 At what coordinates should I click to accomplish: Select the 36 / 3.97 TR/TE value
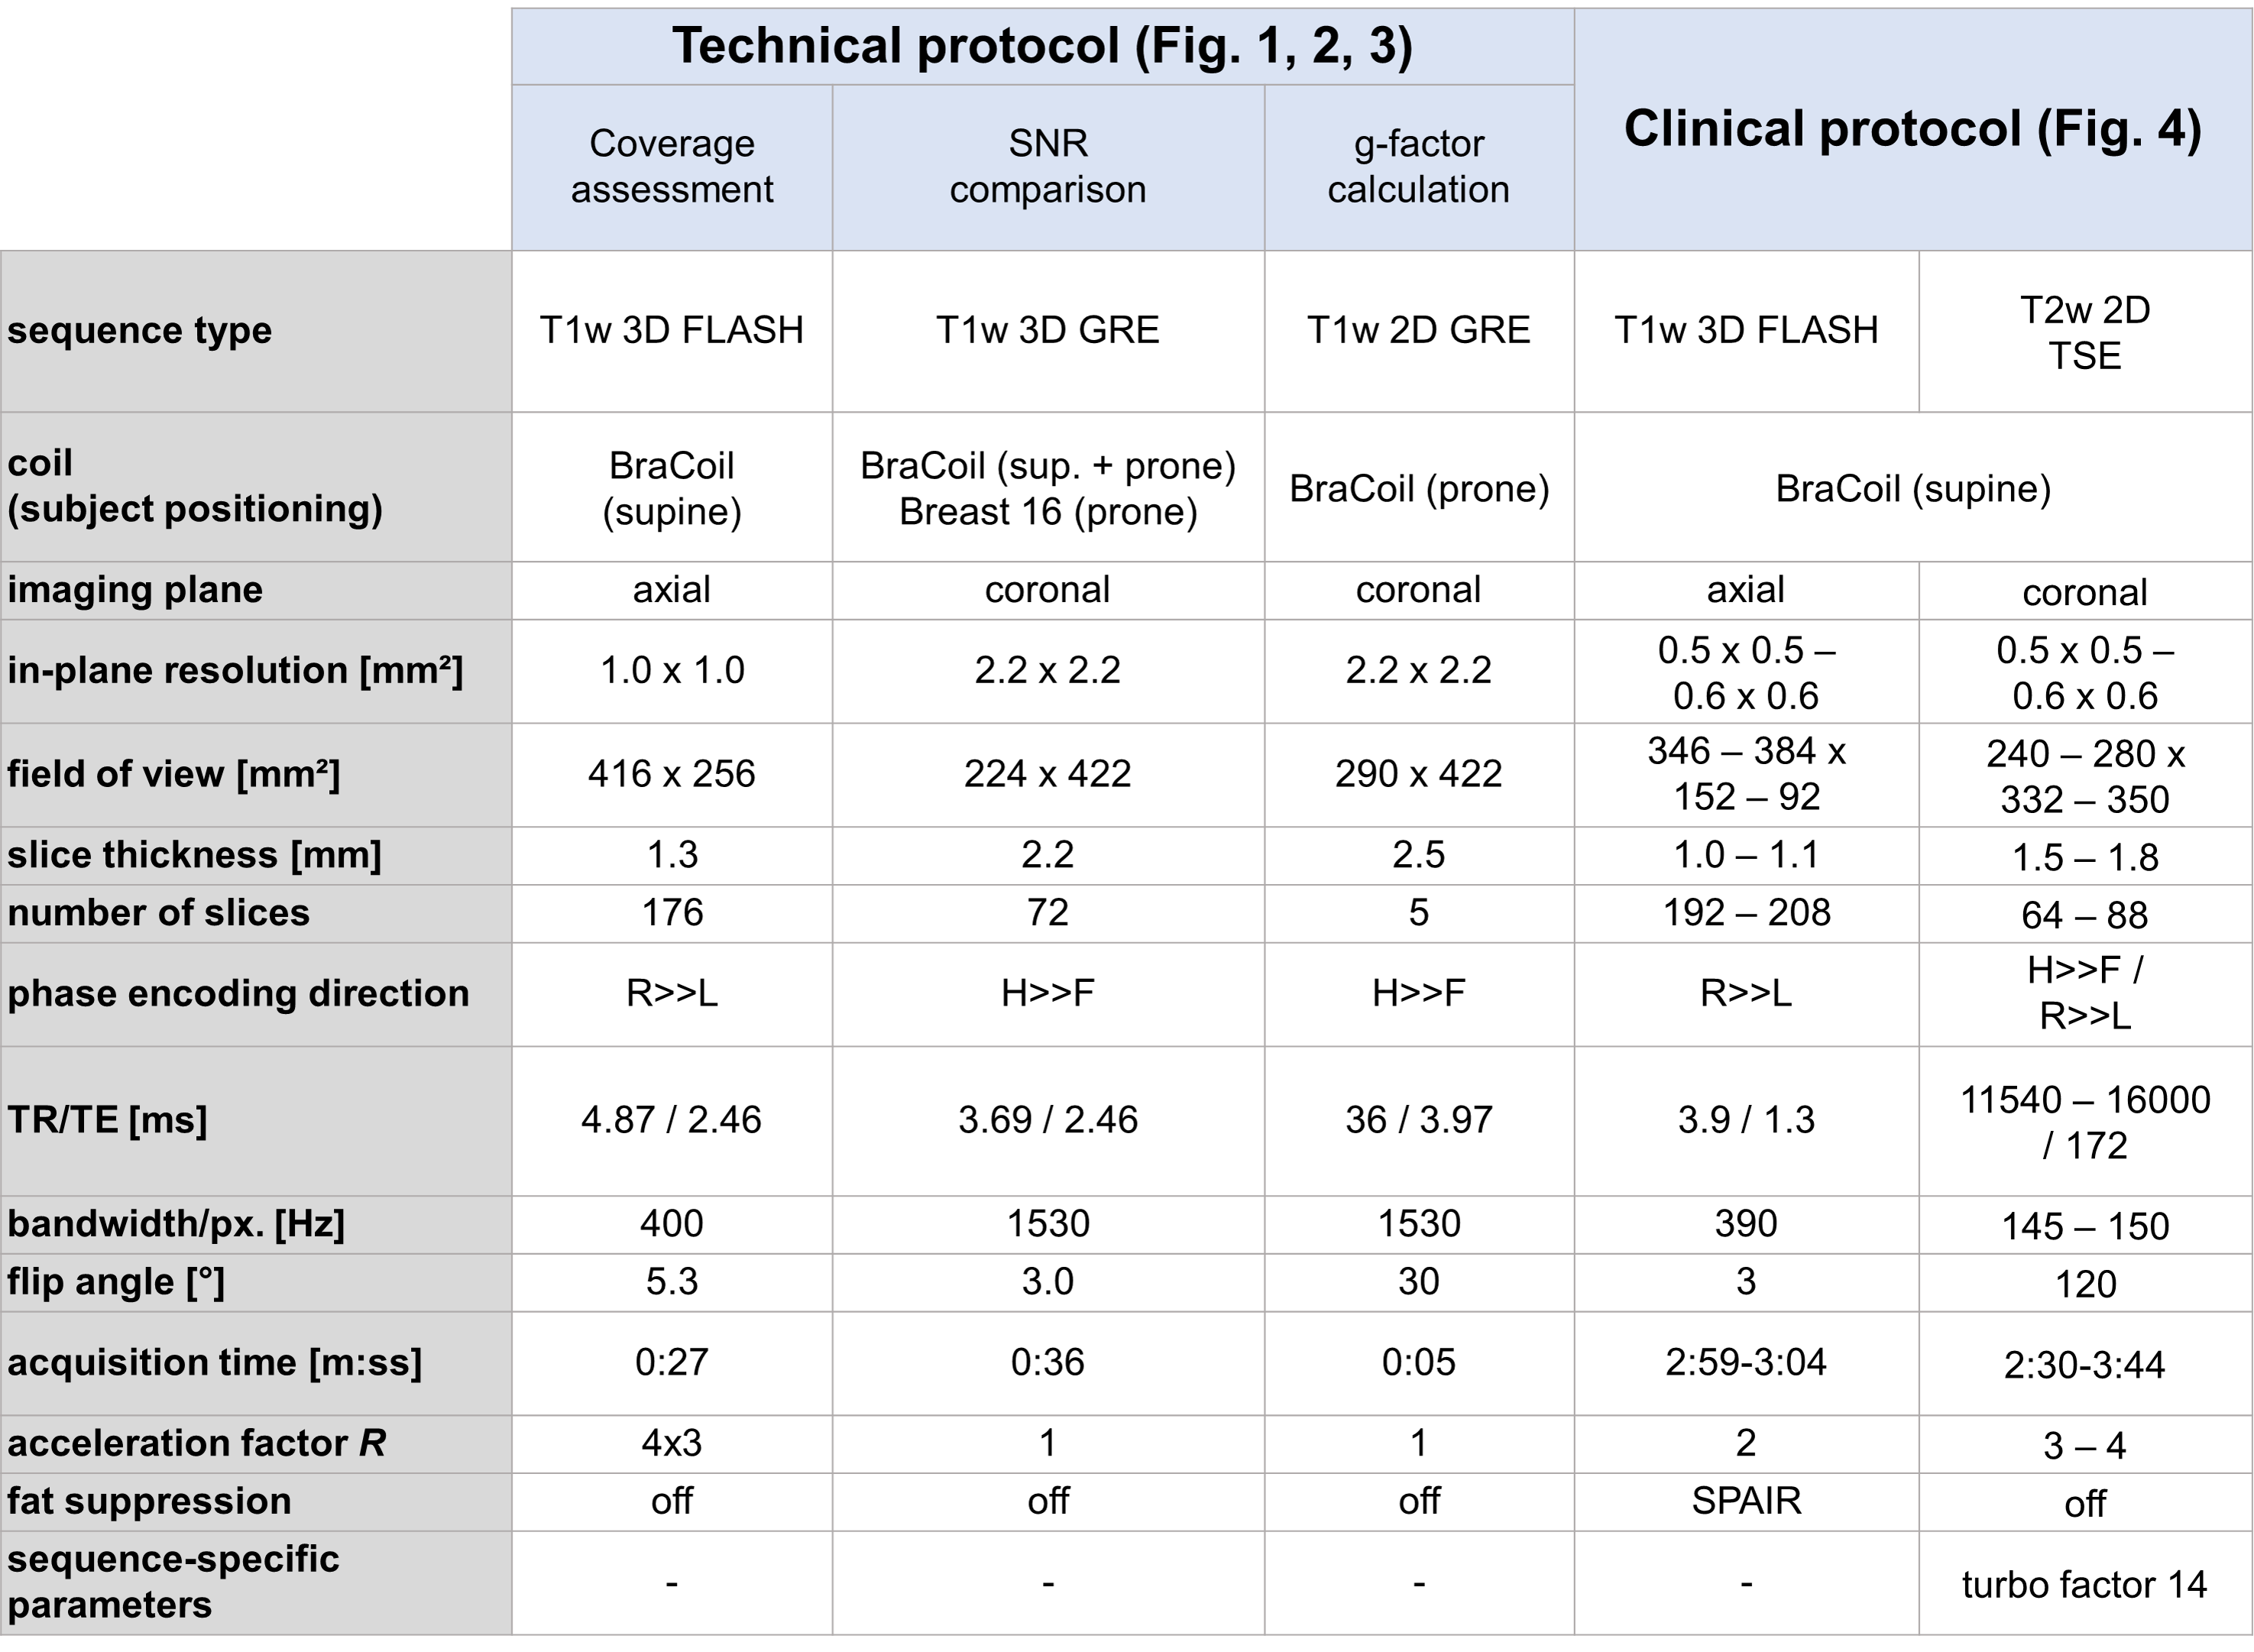point(1418,1120)
